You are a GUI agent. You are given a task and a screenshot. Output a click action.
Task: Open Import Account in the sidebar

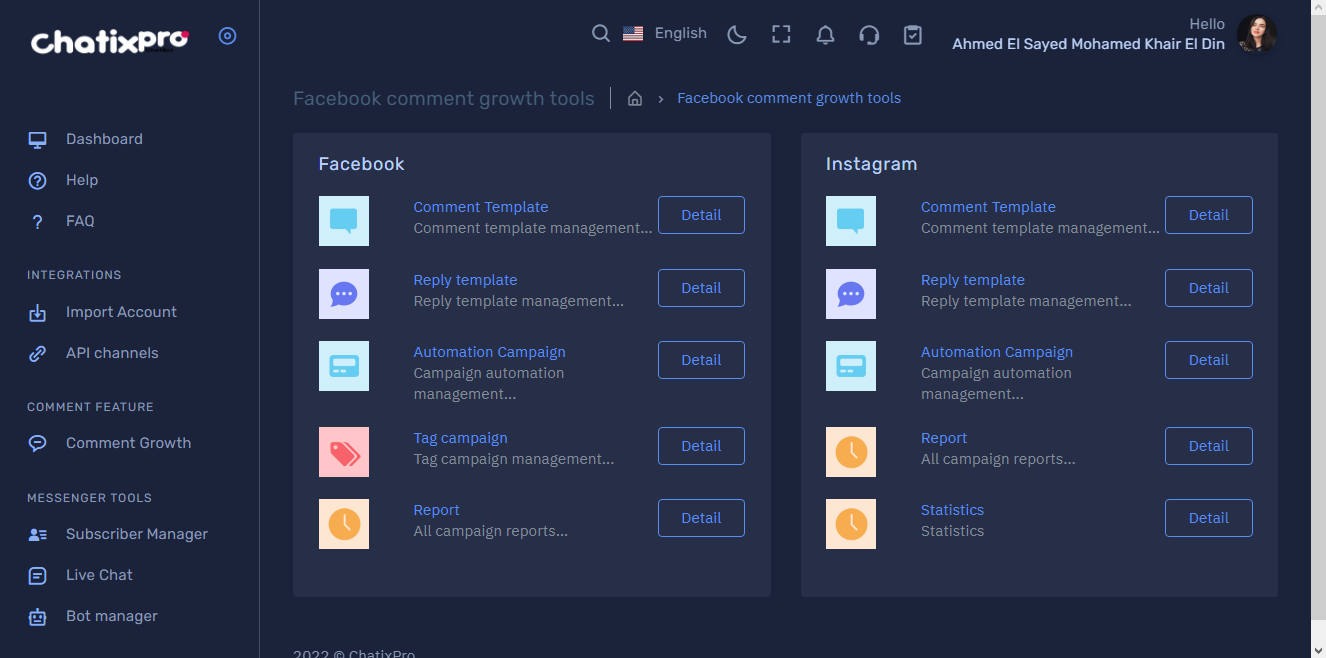point(121,312)
